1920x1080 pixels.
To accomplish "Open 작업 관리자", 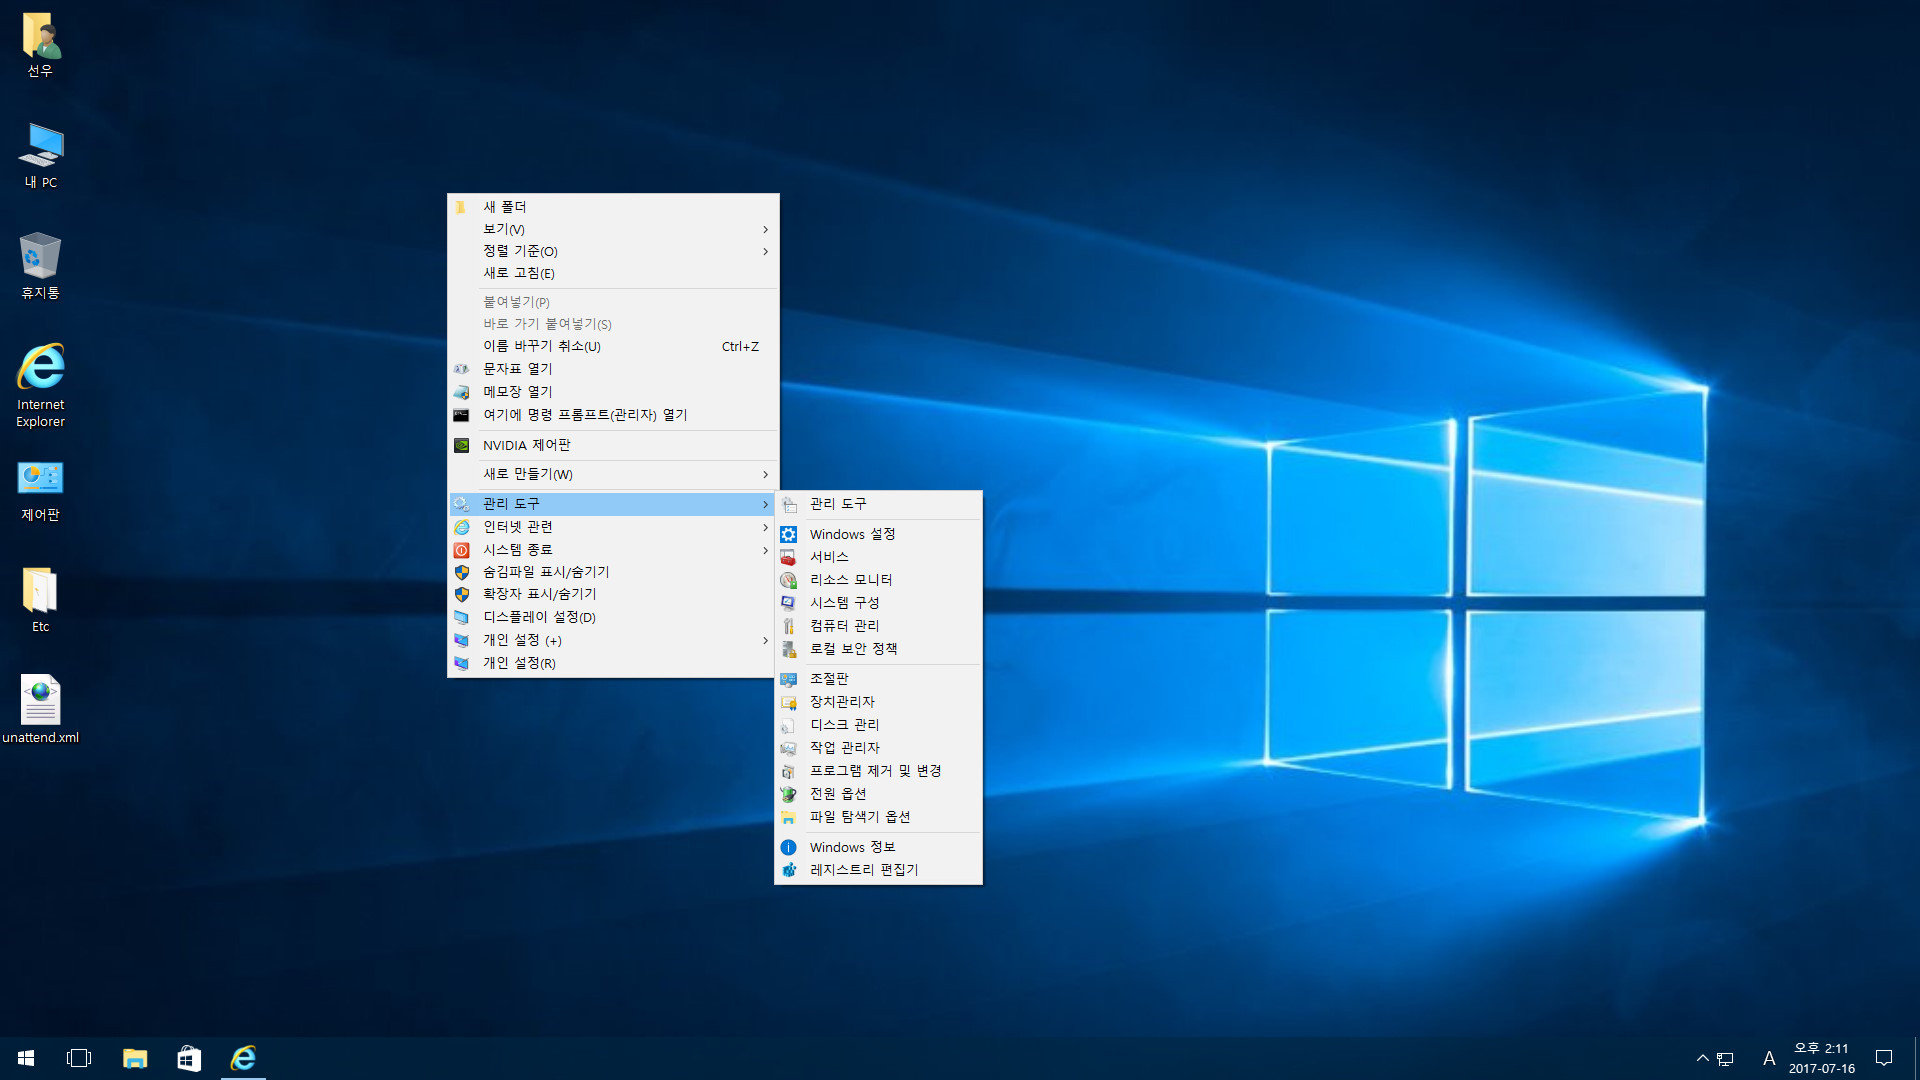I will (x=878, y=748).
